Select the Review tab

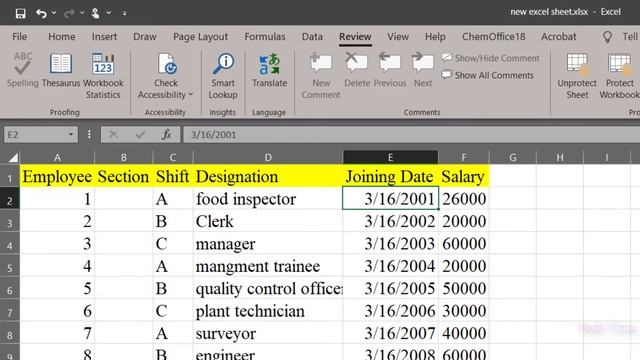point(355,37)
